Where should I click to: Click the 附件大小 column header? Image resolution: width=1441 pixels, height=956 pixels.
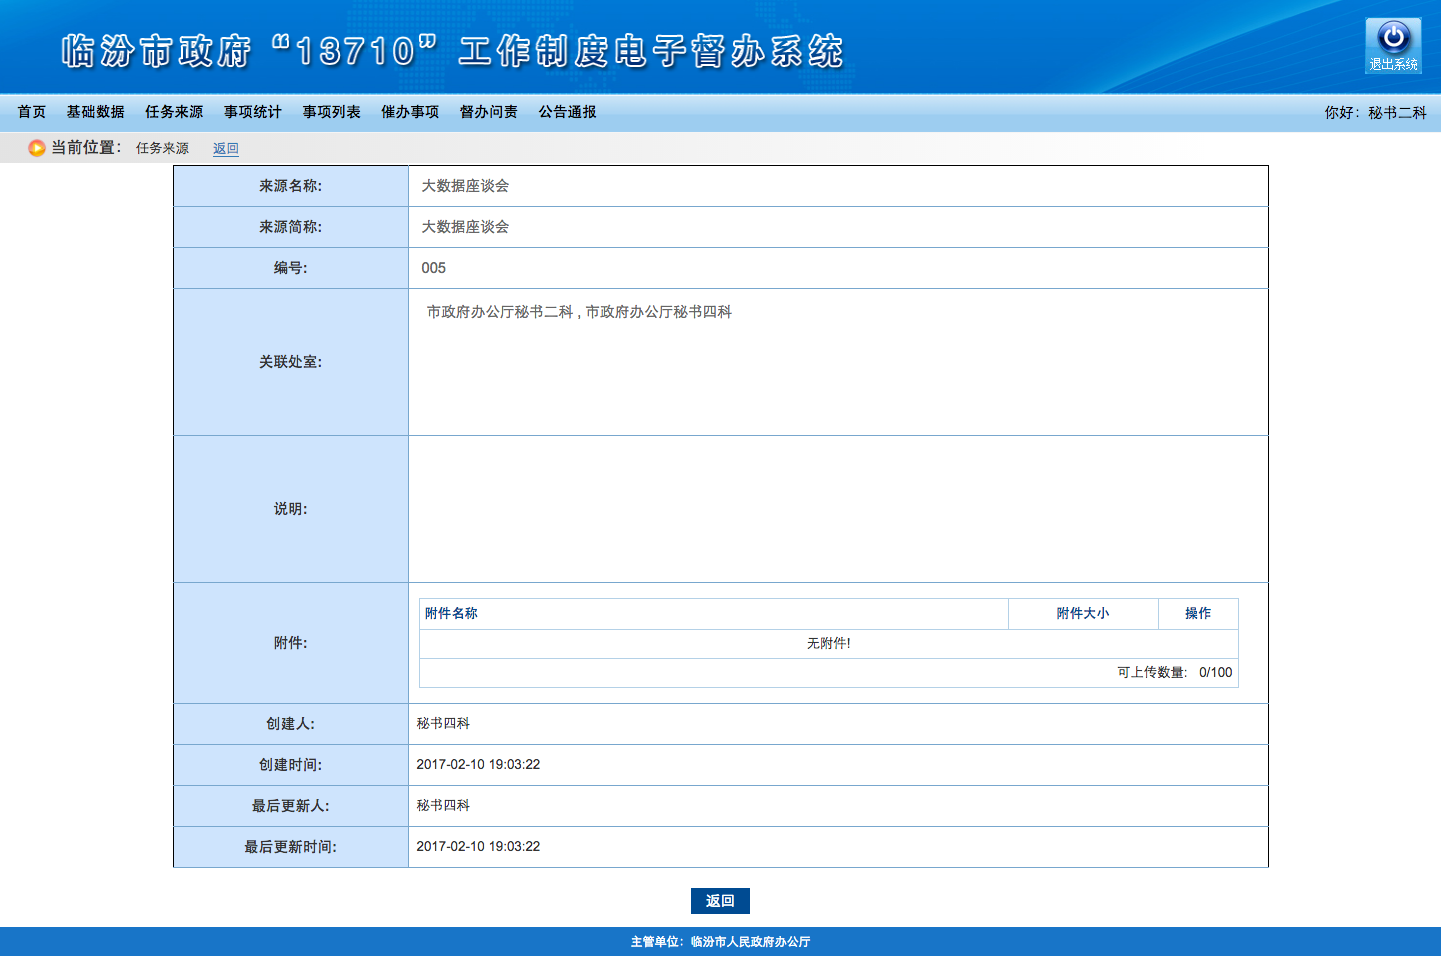(1083, 613)
